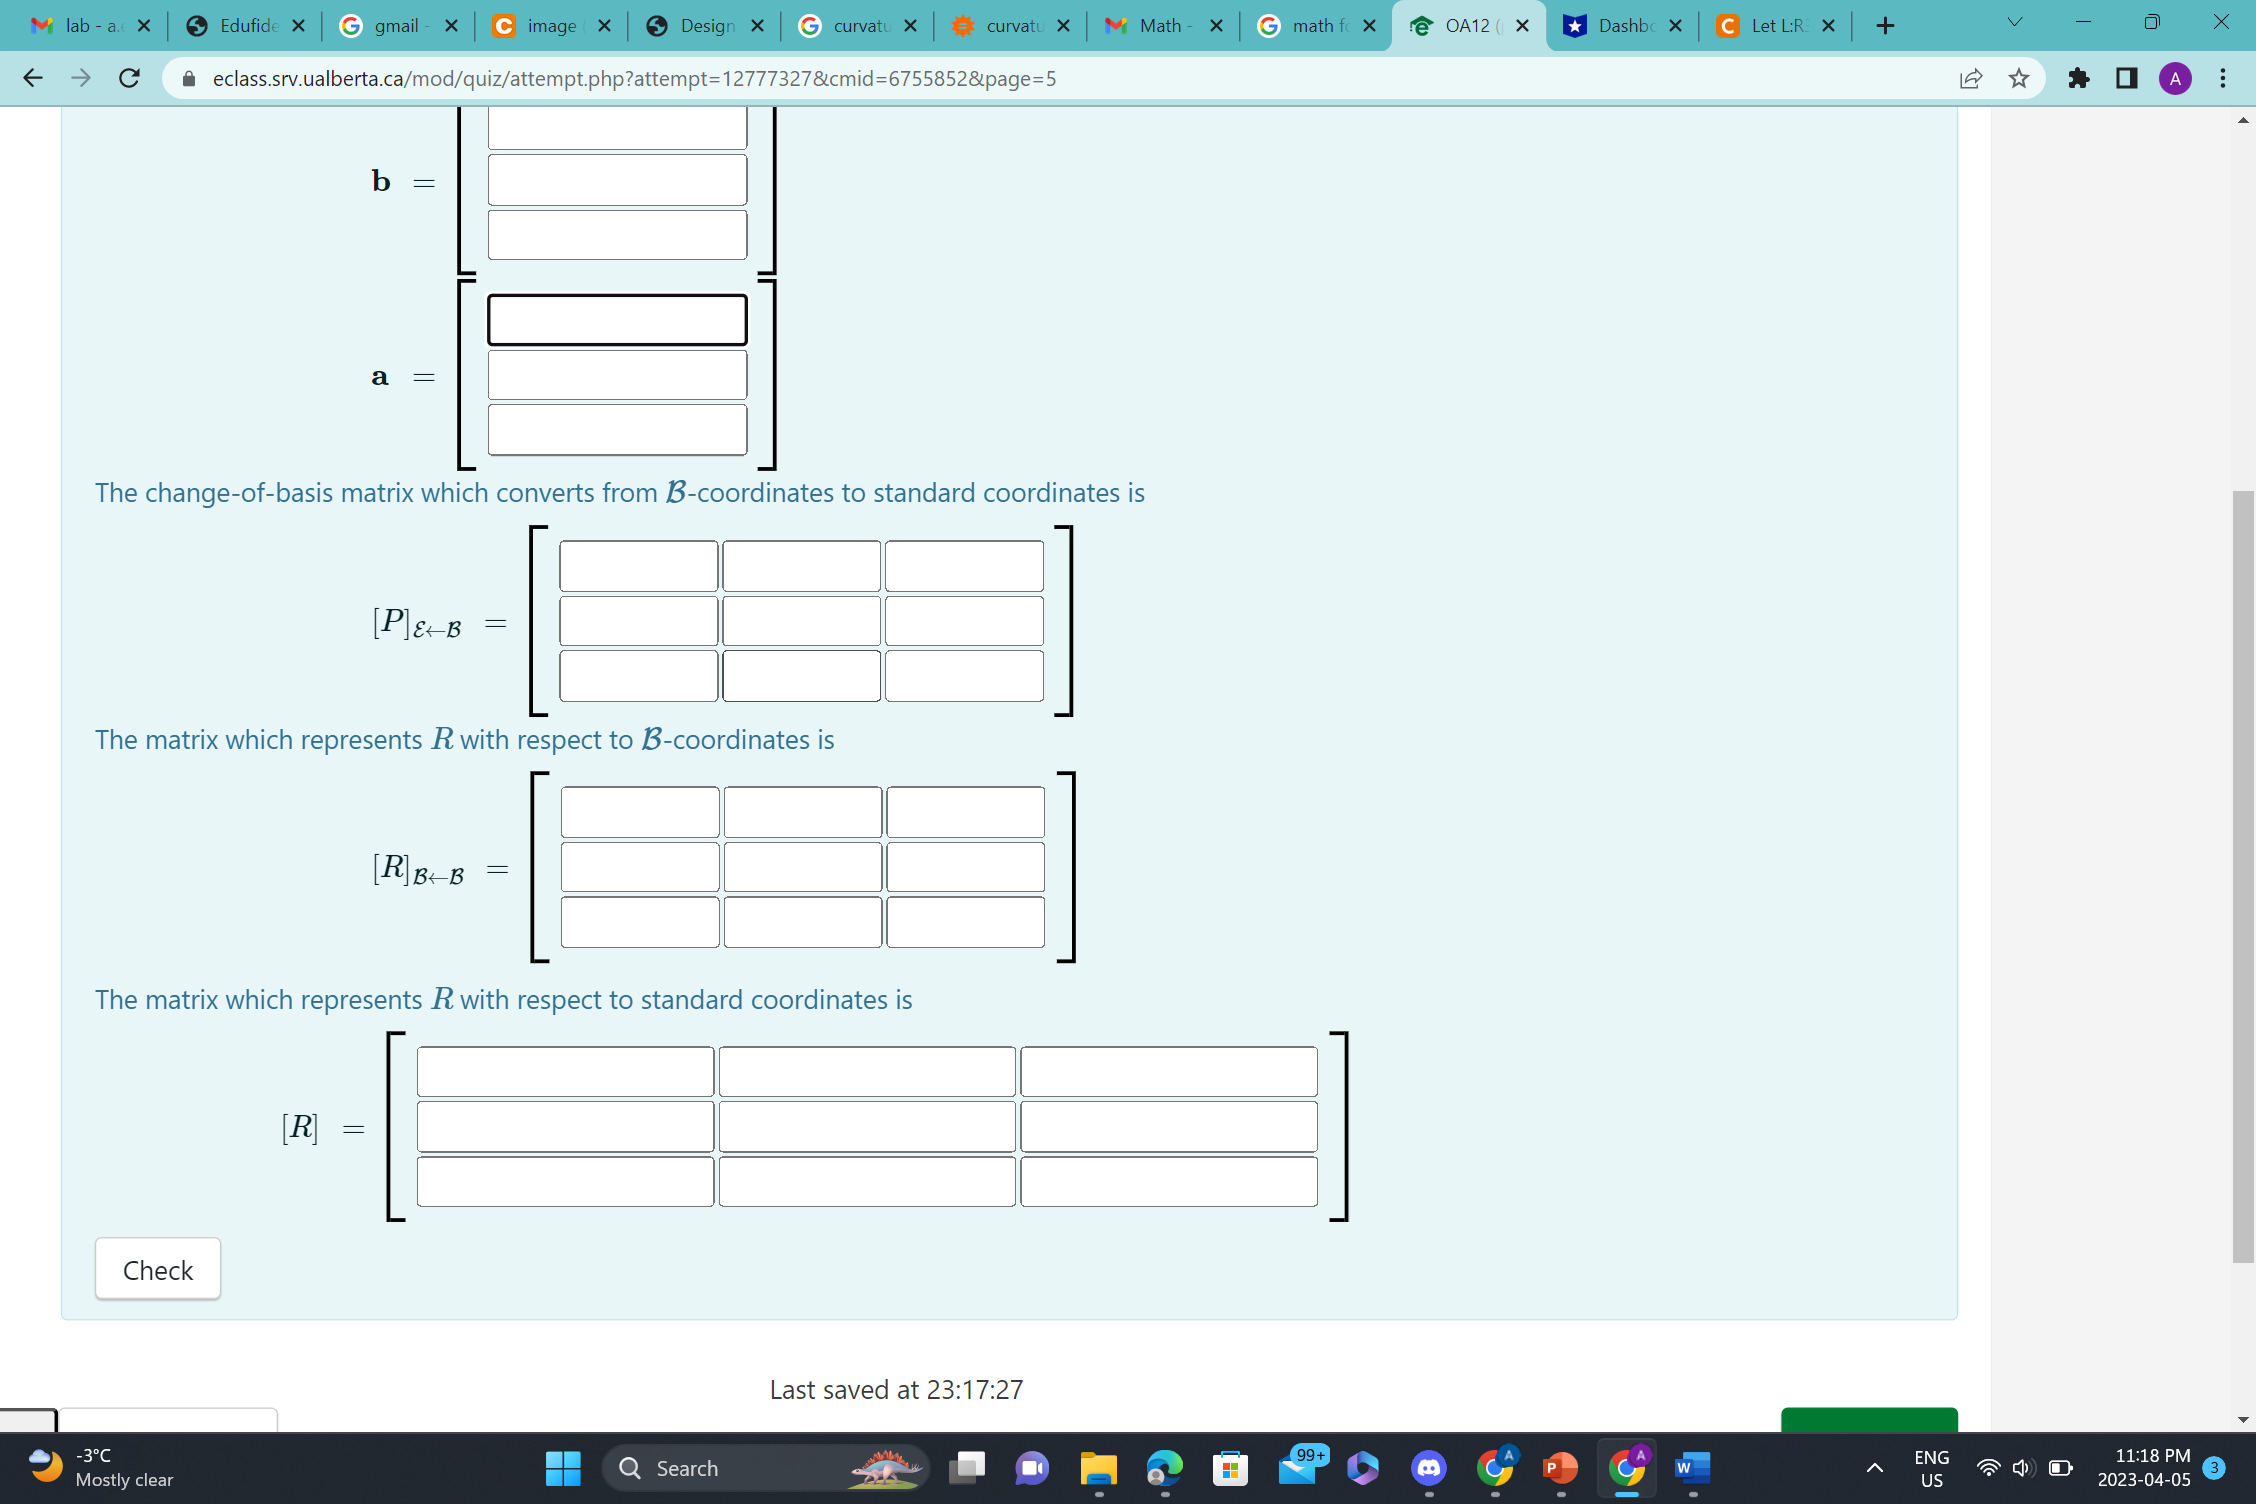Image resolution: width=2256 pixels, height=1504 pixels.
Task: Open Microsoft Edge from the taskbar
Action: 1163,1468
